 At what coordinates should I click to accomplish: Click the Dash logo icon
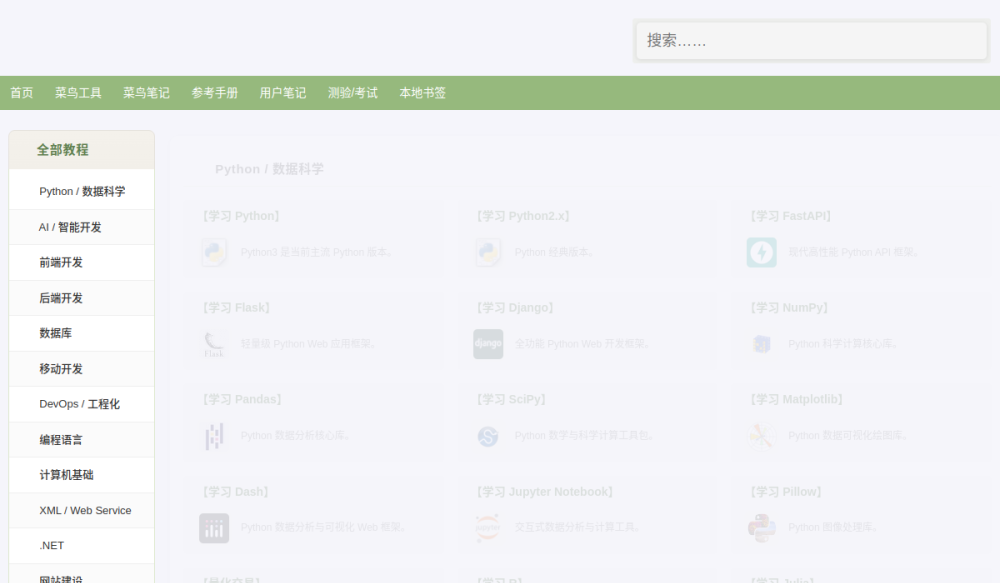coord(214,528)
